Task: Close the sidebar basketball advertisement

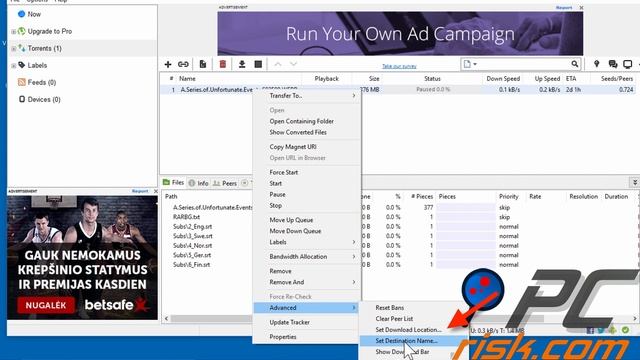Action: tap(156, 191)
